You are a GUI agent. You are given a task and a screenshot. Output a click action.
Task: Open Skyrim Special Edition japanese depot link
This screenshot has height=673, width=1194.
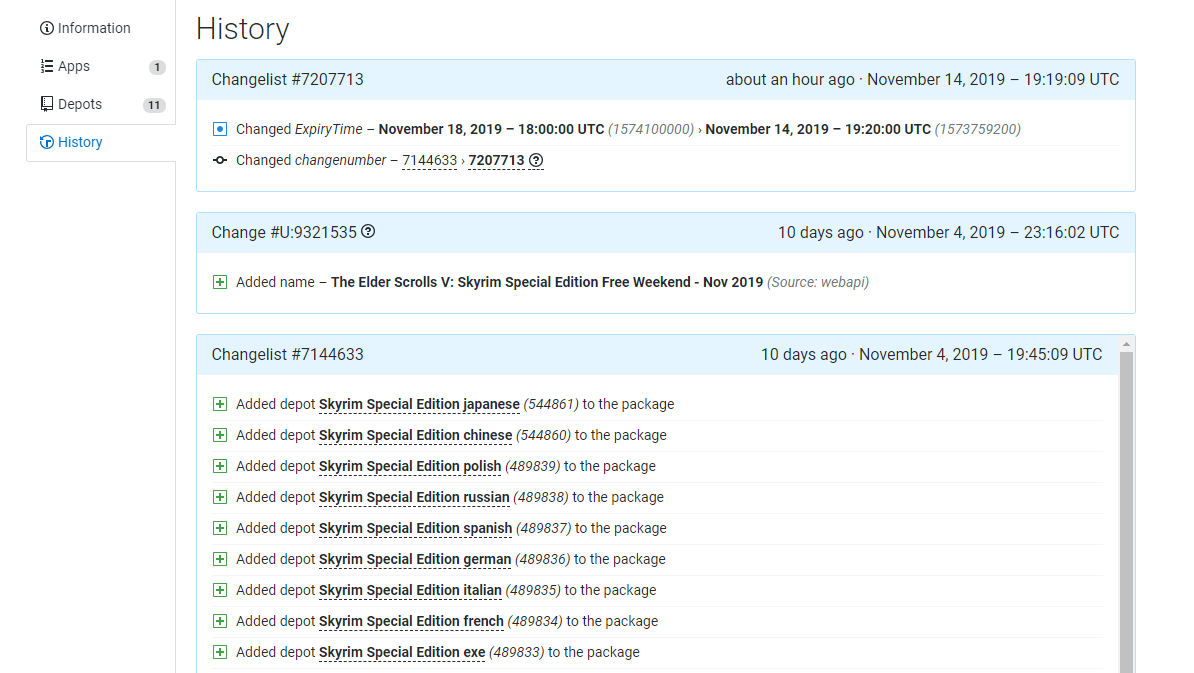point(420,404)
